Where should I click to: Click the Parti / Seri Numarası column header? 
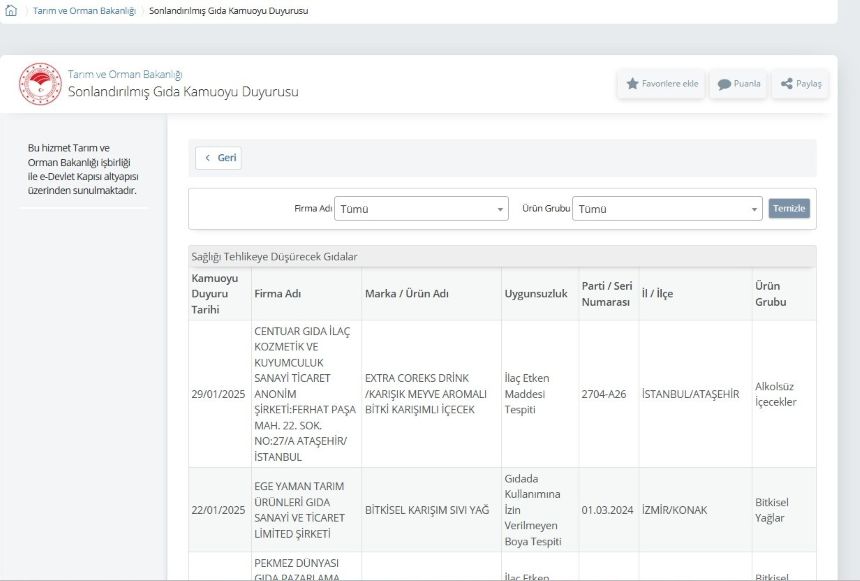(x=609, y=294)
